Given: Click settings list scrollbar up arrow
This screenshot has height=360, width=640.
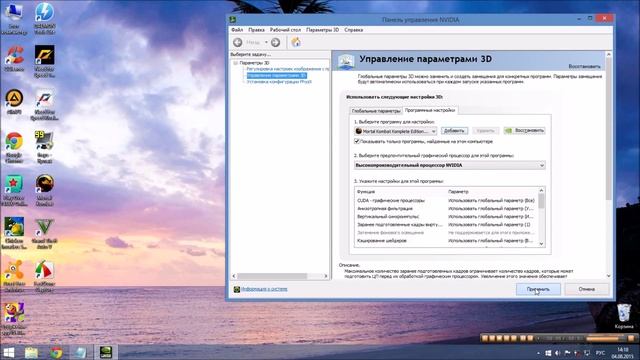Looking at the screenshot, I should pyautogui.click(x=542, y=191).
